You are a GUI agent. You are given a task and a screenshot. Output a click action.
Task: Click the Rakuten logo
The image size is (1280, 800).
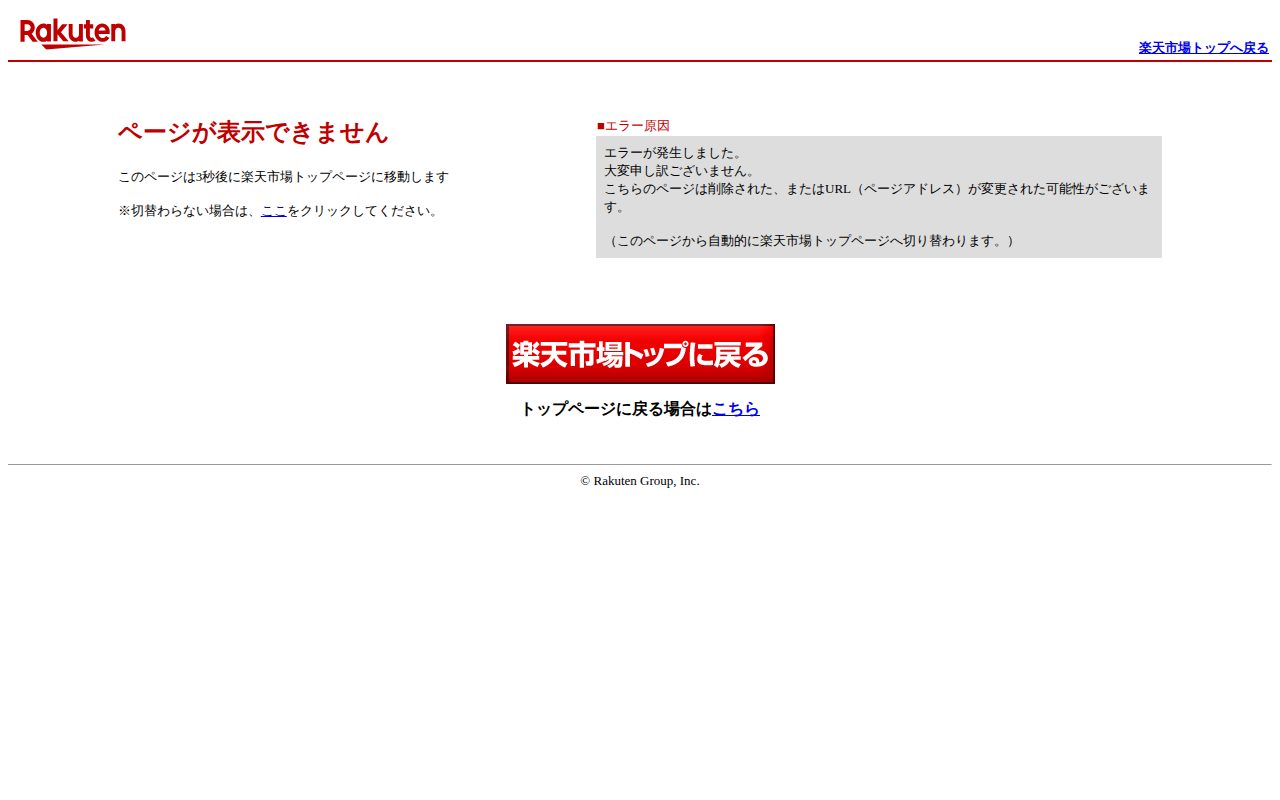coord(73,34)
